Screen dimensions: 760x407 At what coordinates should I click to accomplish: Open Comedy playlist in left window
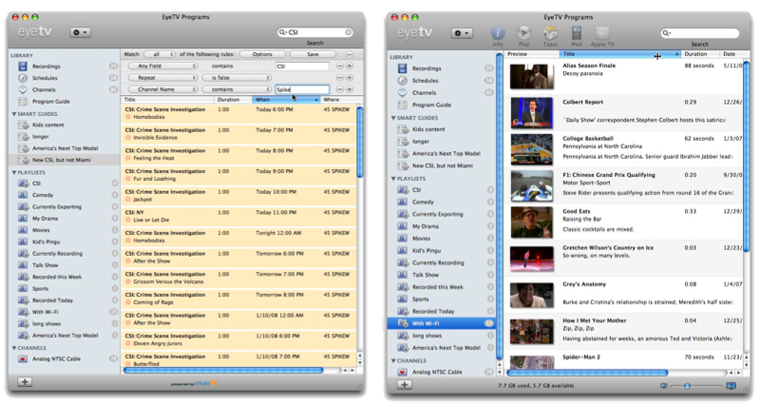pos(43,195)
